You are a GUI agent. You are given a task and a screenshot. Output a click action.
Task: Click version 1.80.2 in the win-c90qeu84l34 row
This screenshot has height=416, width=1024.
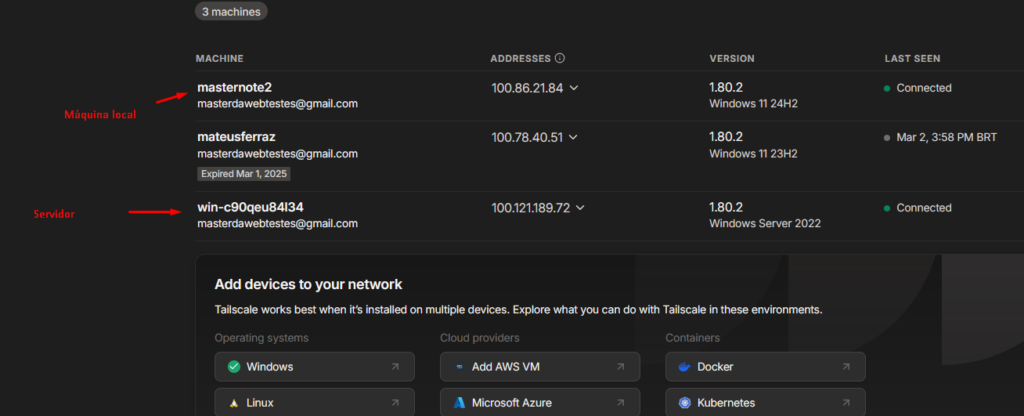(x=726, y=208)
